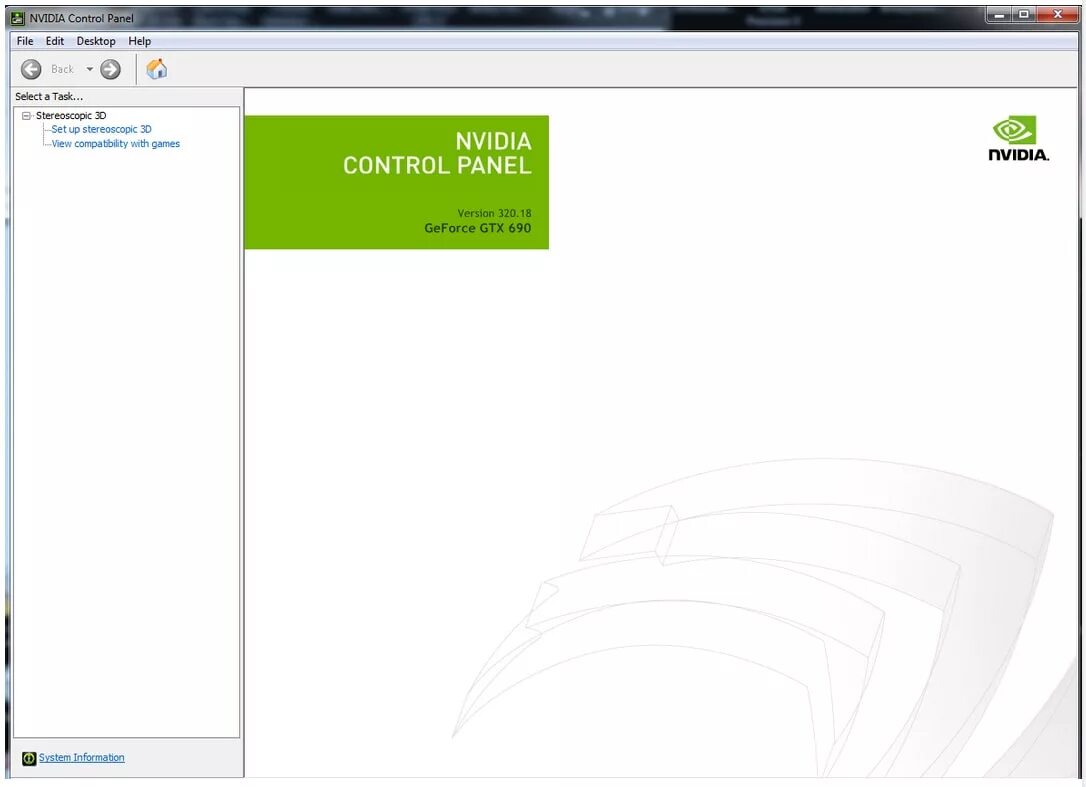
Task: Open the Help menu
Action: pyautogui.click(x=139, y=41)
